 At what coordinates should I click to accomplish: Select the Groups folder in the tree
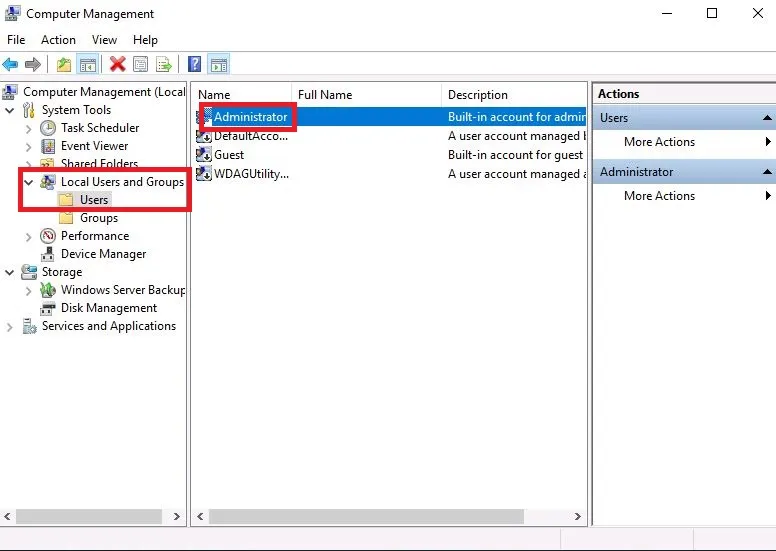click(98, 218)
